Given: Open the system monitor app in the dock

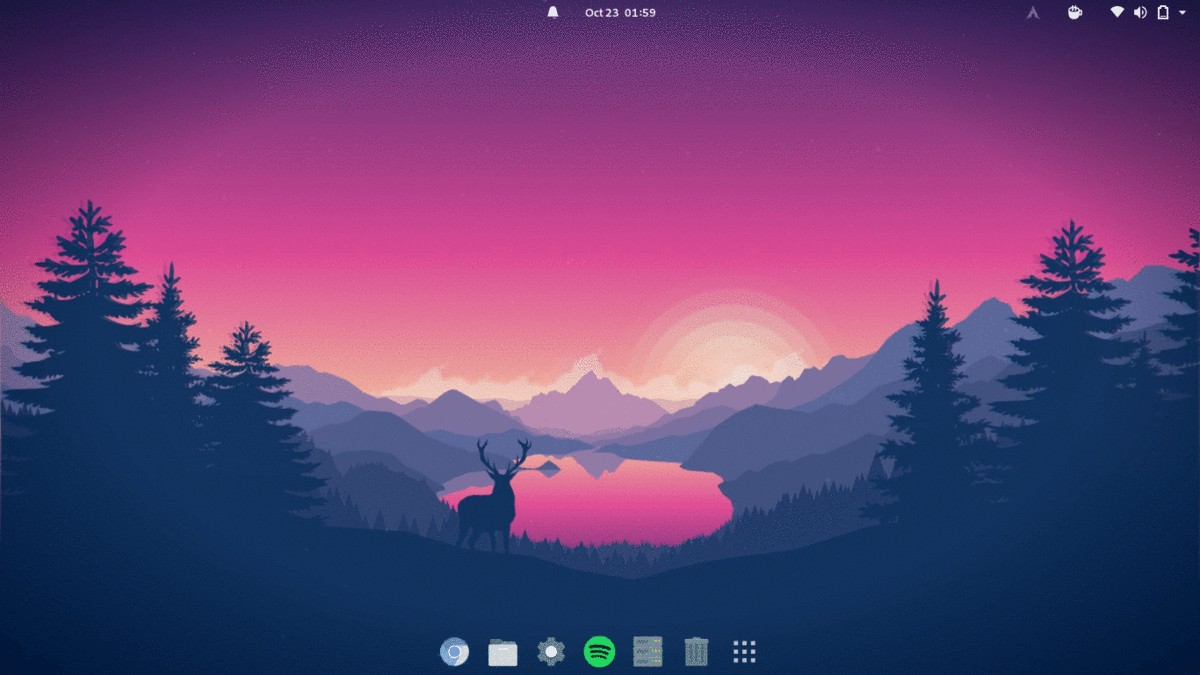Looking at the screenshot, I should pyautogui.click(x=646, y=650).
